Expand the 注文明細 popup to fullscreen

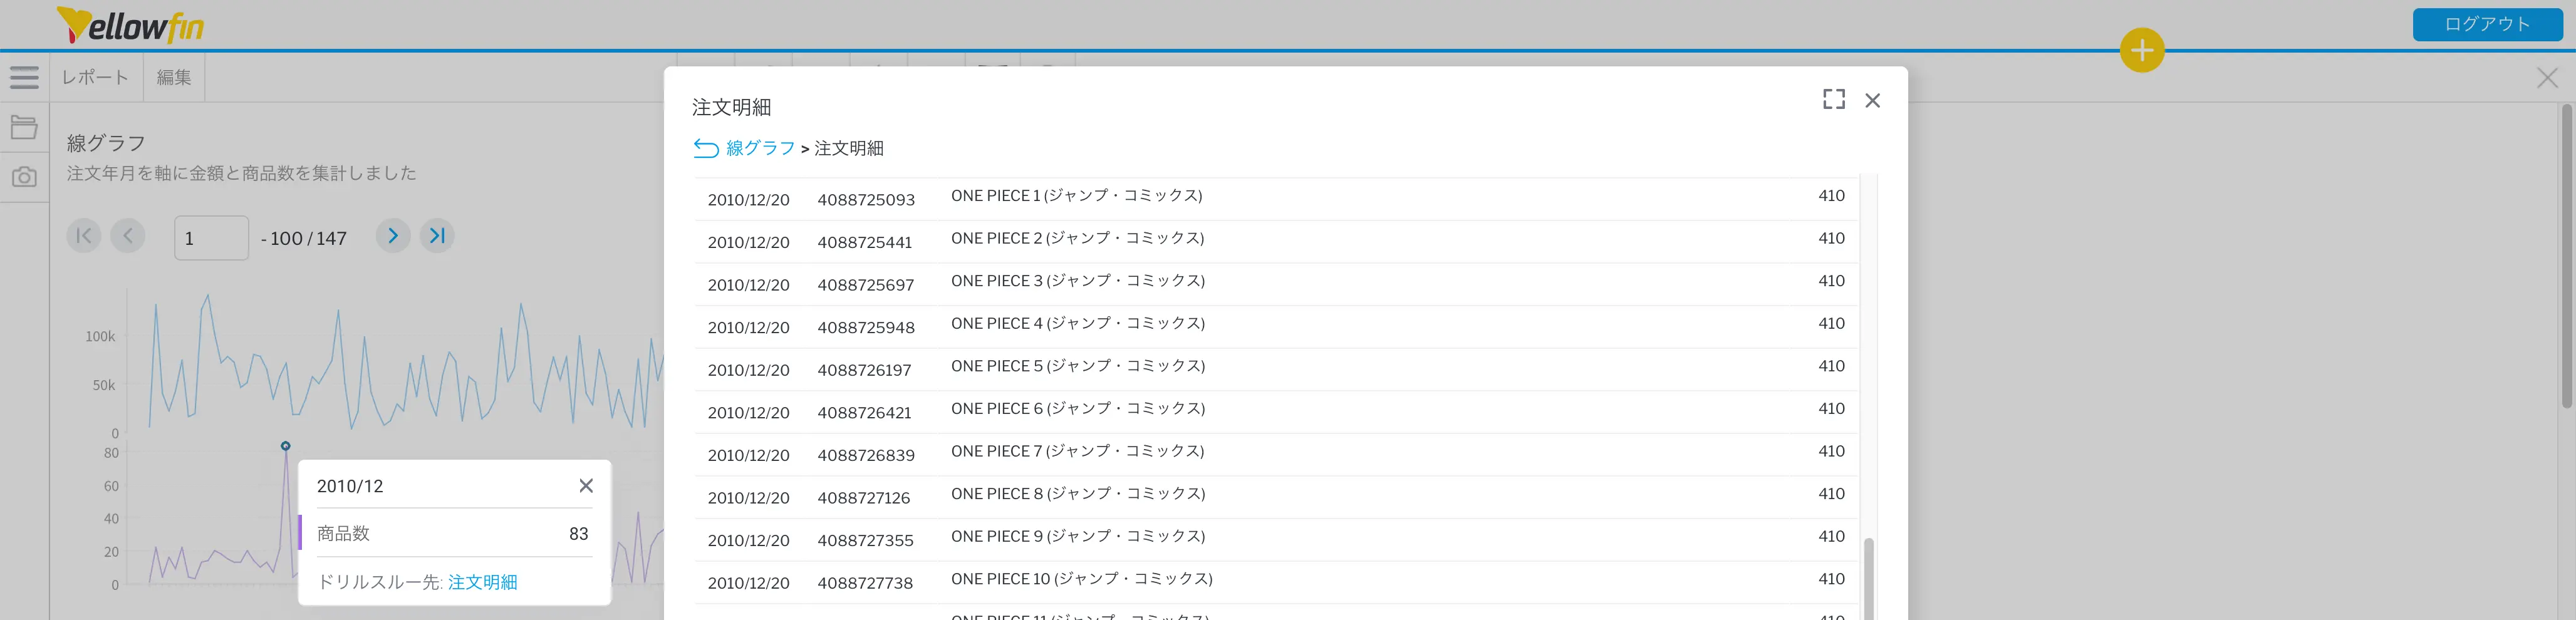(x=1833, y=99)
